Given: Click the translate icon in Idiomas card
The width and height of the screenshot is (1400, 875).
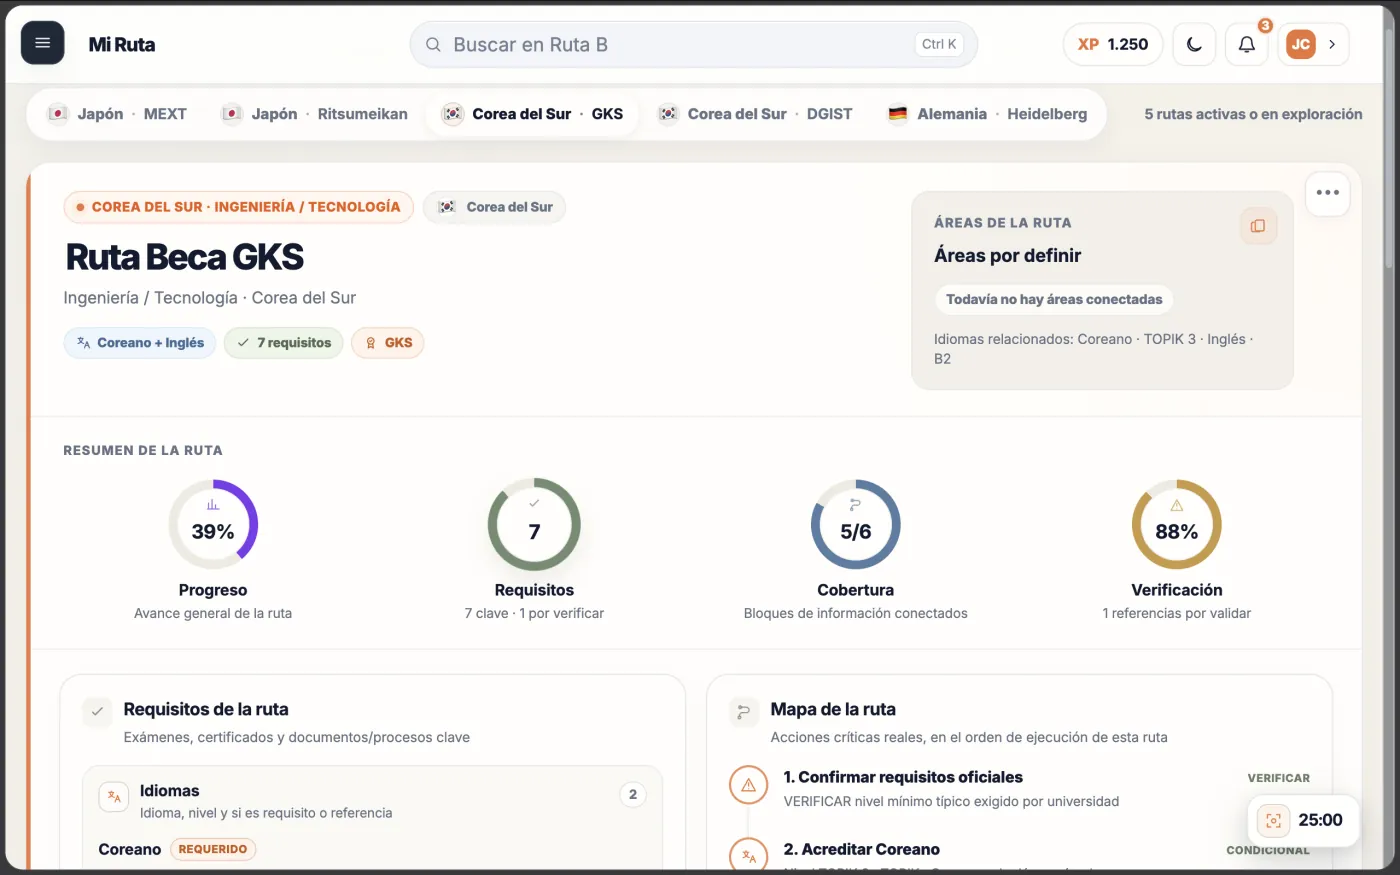Looking at the screenshot, I should point(114,797).
